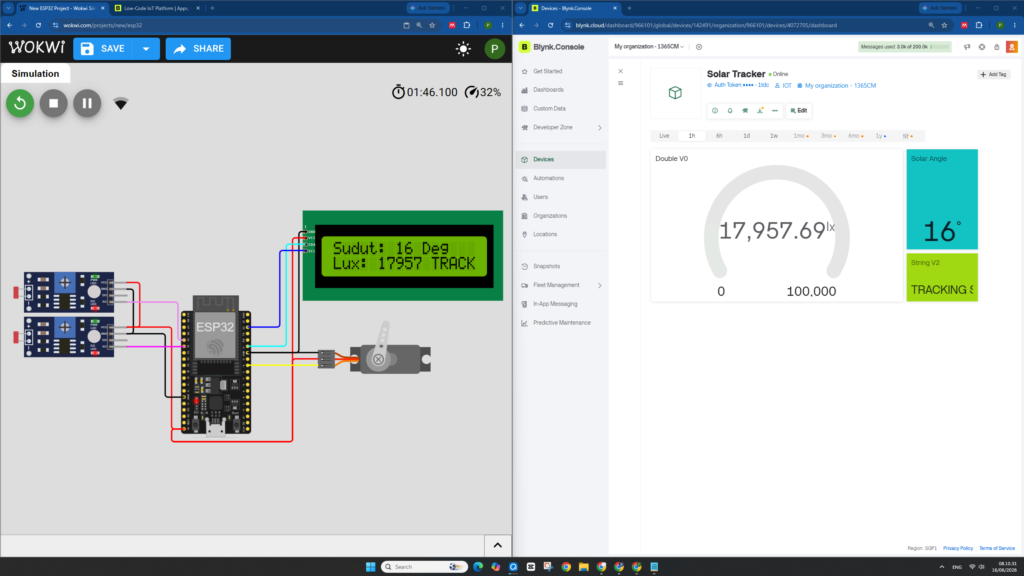The height and width of the screenshot is (576, 1024).
Task: Click the LCD display showing Sudut
Action: (x=403, y=255)
